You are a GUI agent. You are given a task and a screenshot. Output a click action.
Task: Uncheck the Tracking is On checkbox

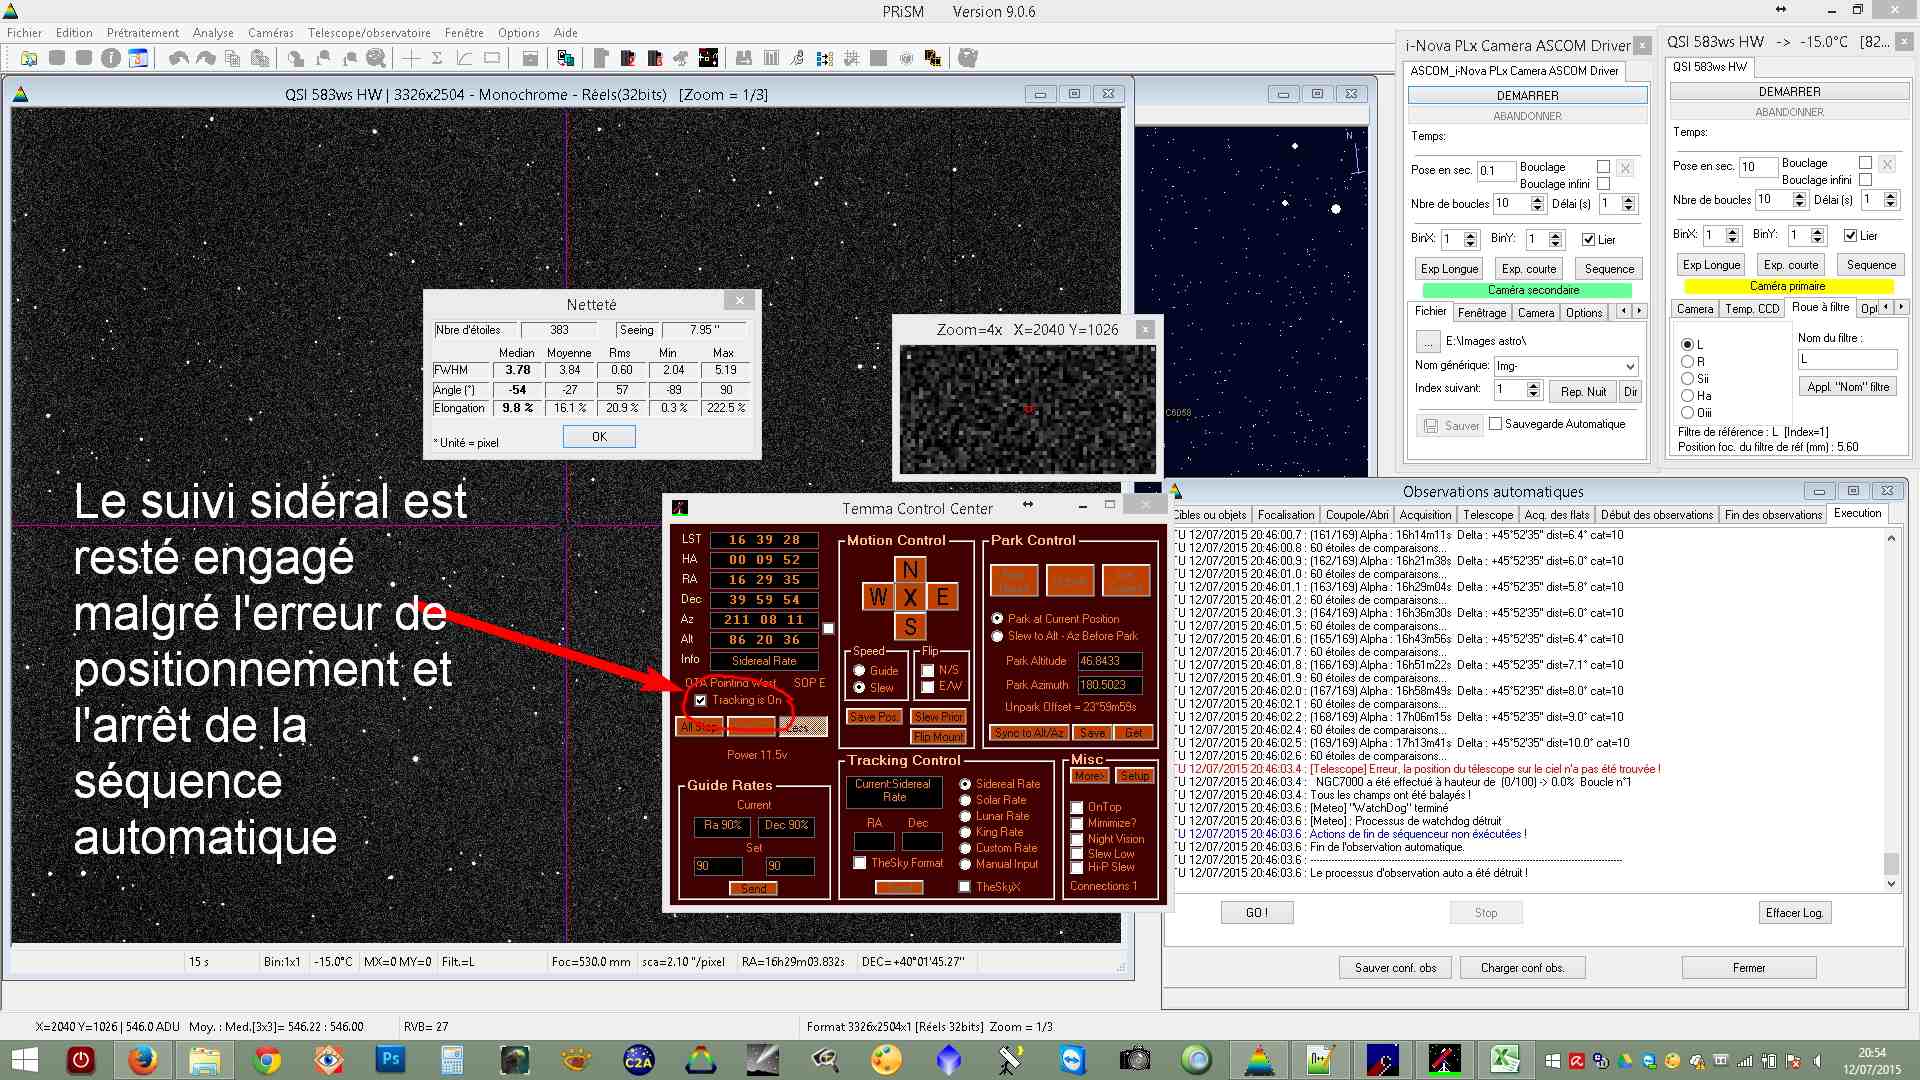[x=701, y=701]
